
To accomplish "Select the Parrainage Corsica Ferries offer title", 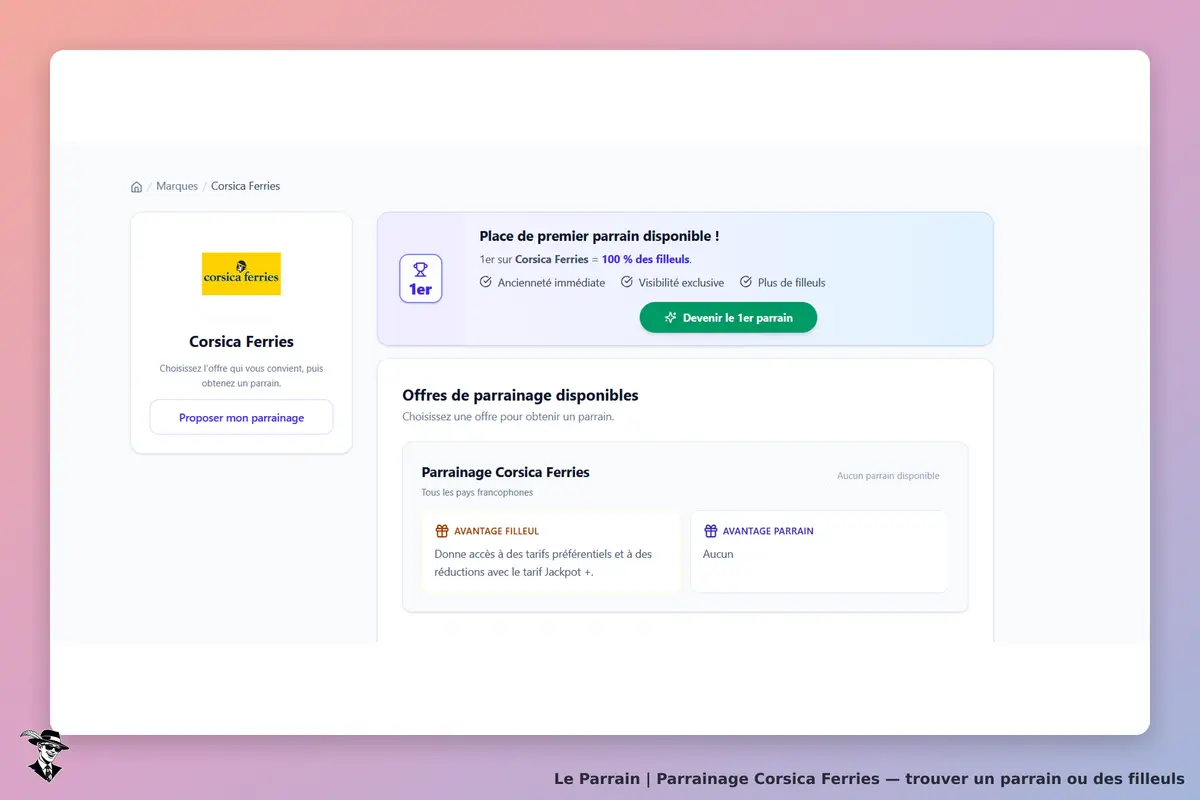I will (506, 472).
